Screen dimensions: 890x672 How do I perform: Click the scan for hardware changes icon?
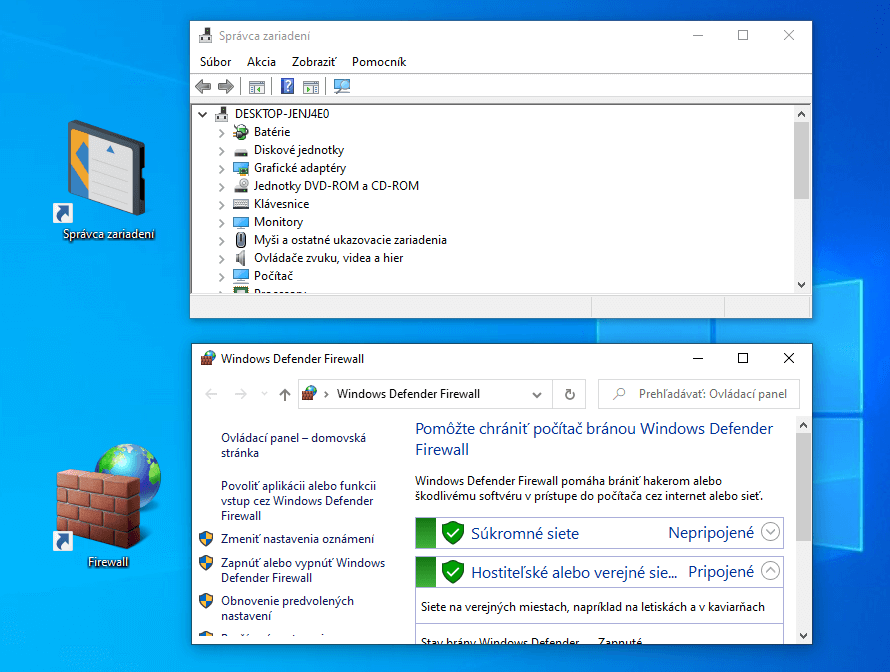[342, 86]
